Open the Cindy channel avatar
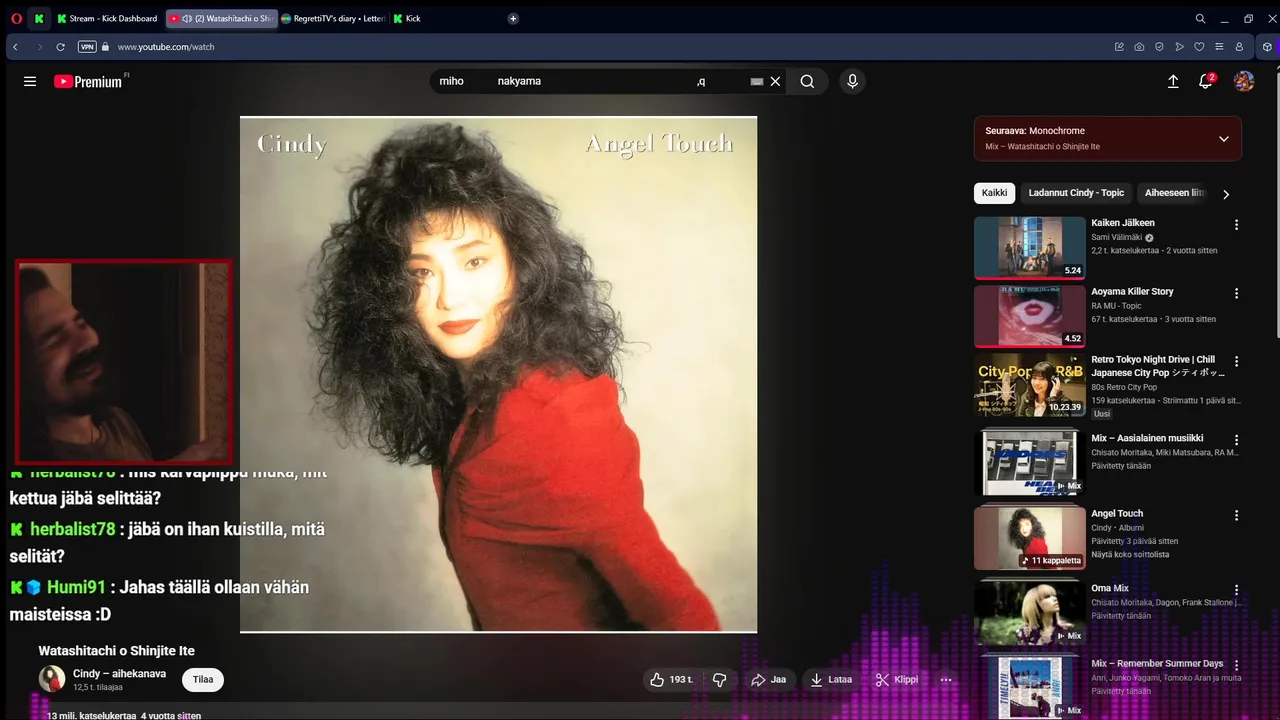The width and height of the screenshot is (1280, 720). click(52, 679)
